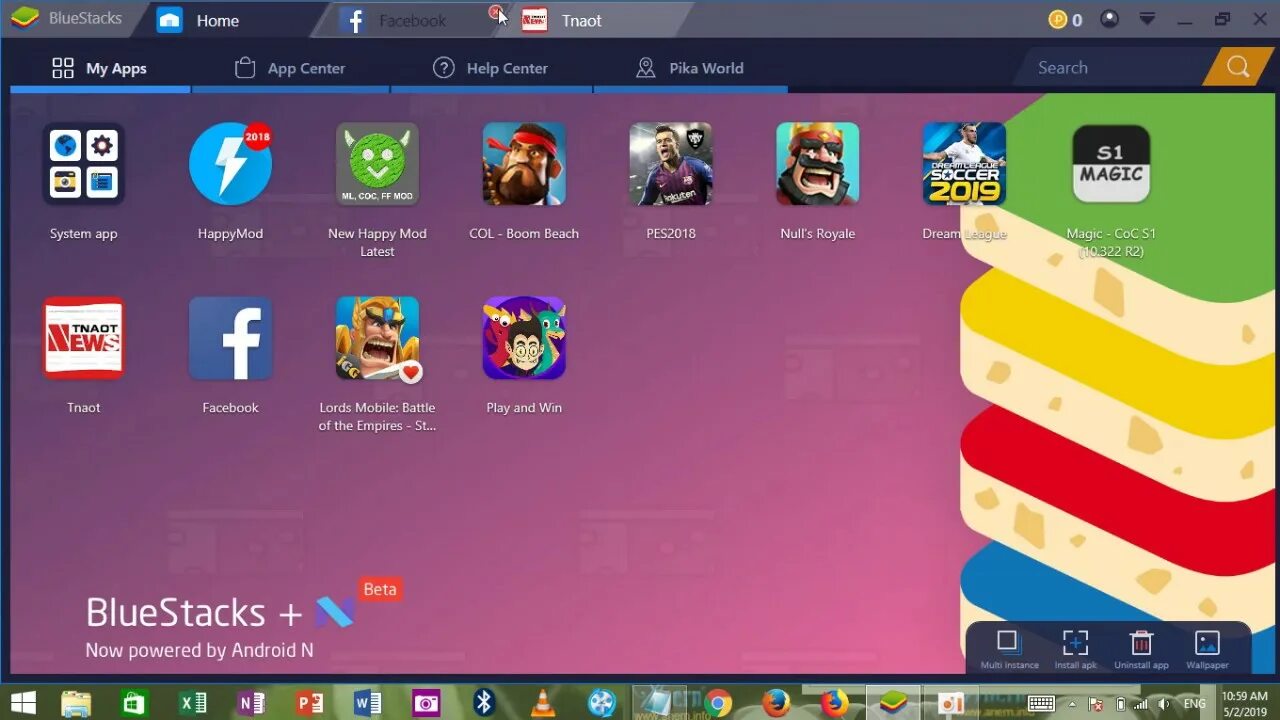Viewport: 1280px width, 720px height.
Task: Open Google Chrome from taskbar
Action: point(718,703)
